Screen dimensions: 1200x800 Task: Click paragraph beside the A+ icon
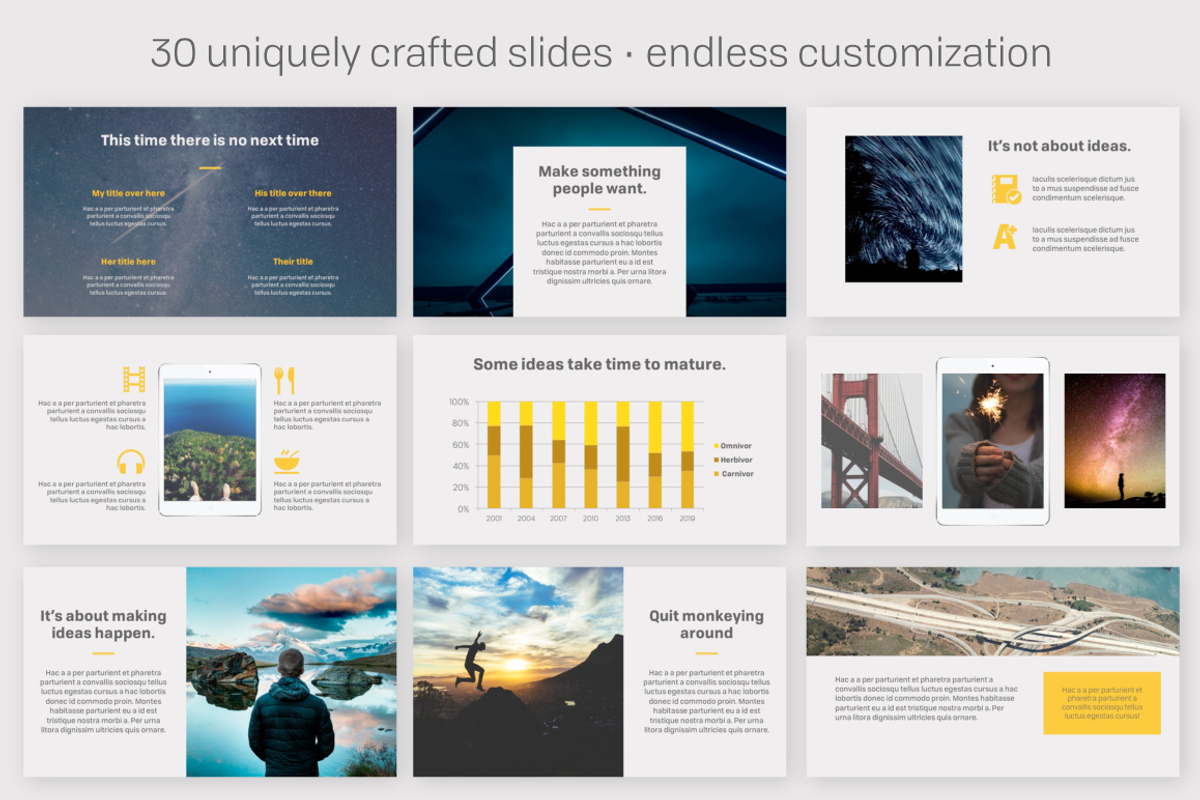coord(1085,239)
